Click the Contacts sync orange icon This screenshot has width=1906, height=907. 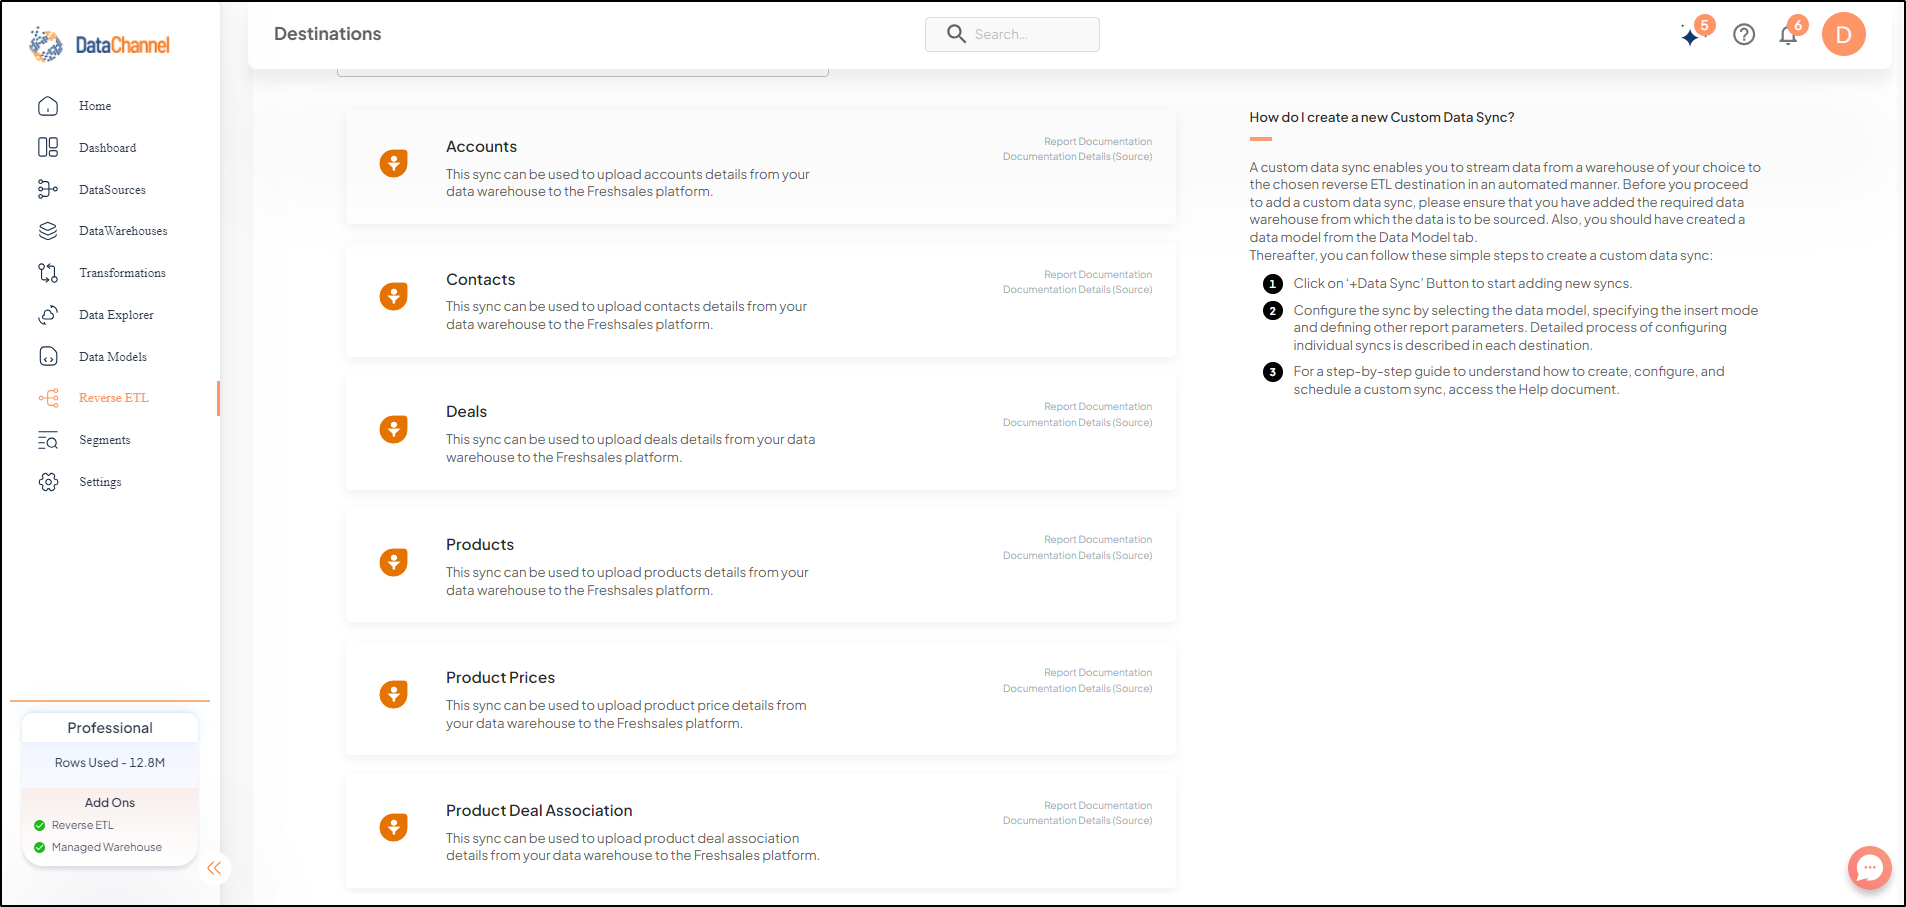(394, 296)
